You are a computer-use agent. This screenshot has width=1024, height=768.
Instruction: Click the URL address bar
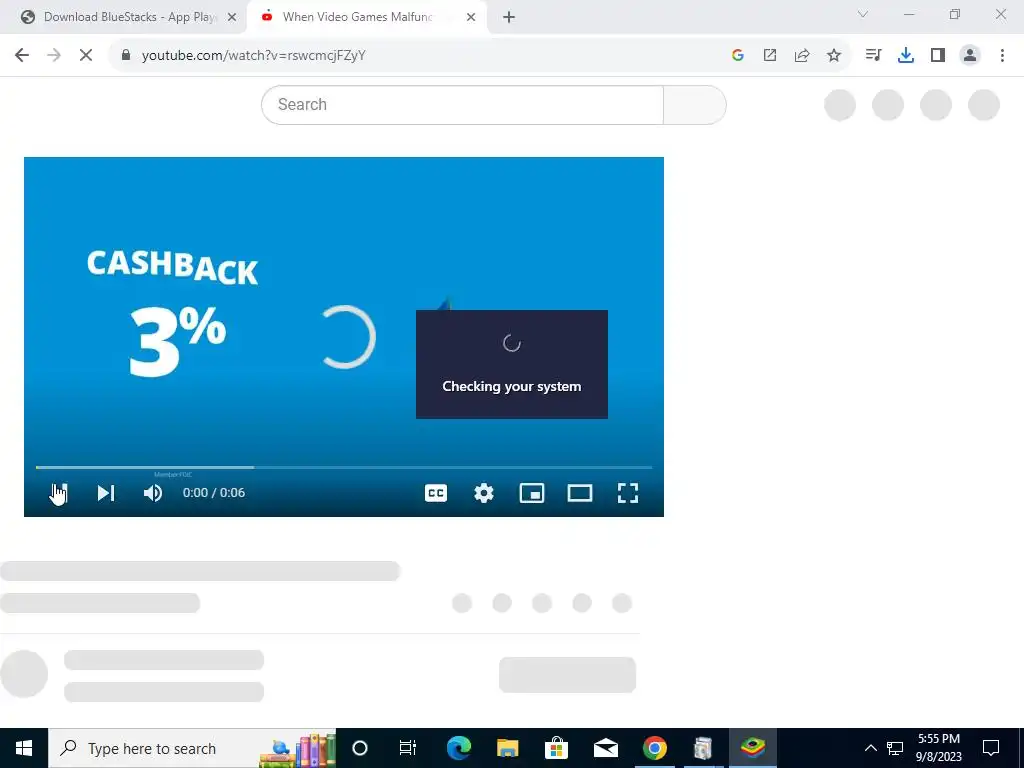tap(418, 56)
